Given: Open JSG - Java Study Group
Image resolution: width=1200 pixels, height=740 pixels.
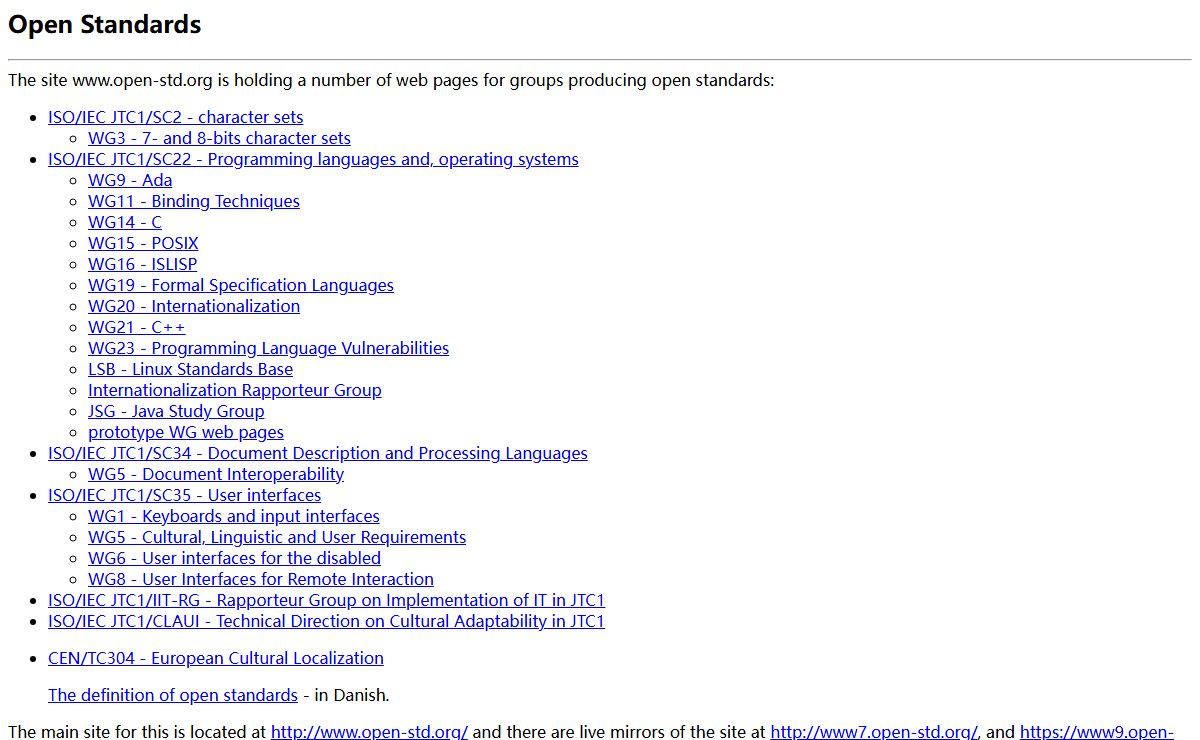Looking at the screenshot, I should click(176, 411).
